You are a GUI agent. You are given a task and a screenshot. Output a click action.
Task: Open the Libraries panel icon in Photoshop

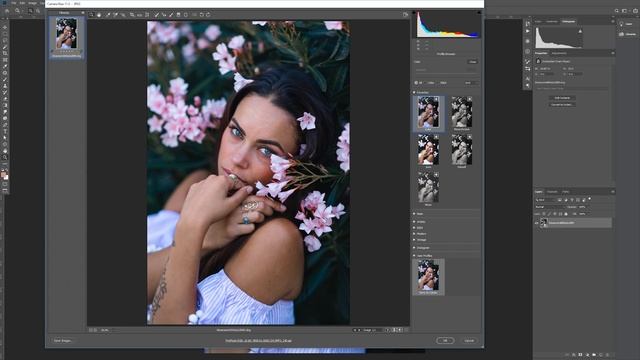622,34
